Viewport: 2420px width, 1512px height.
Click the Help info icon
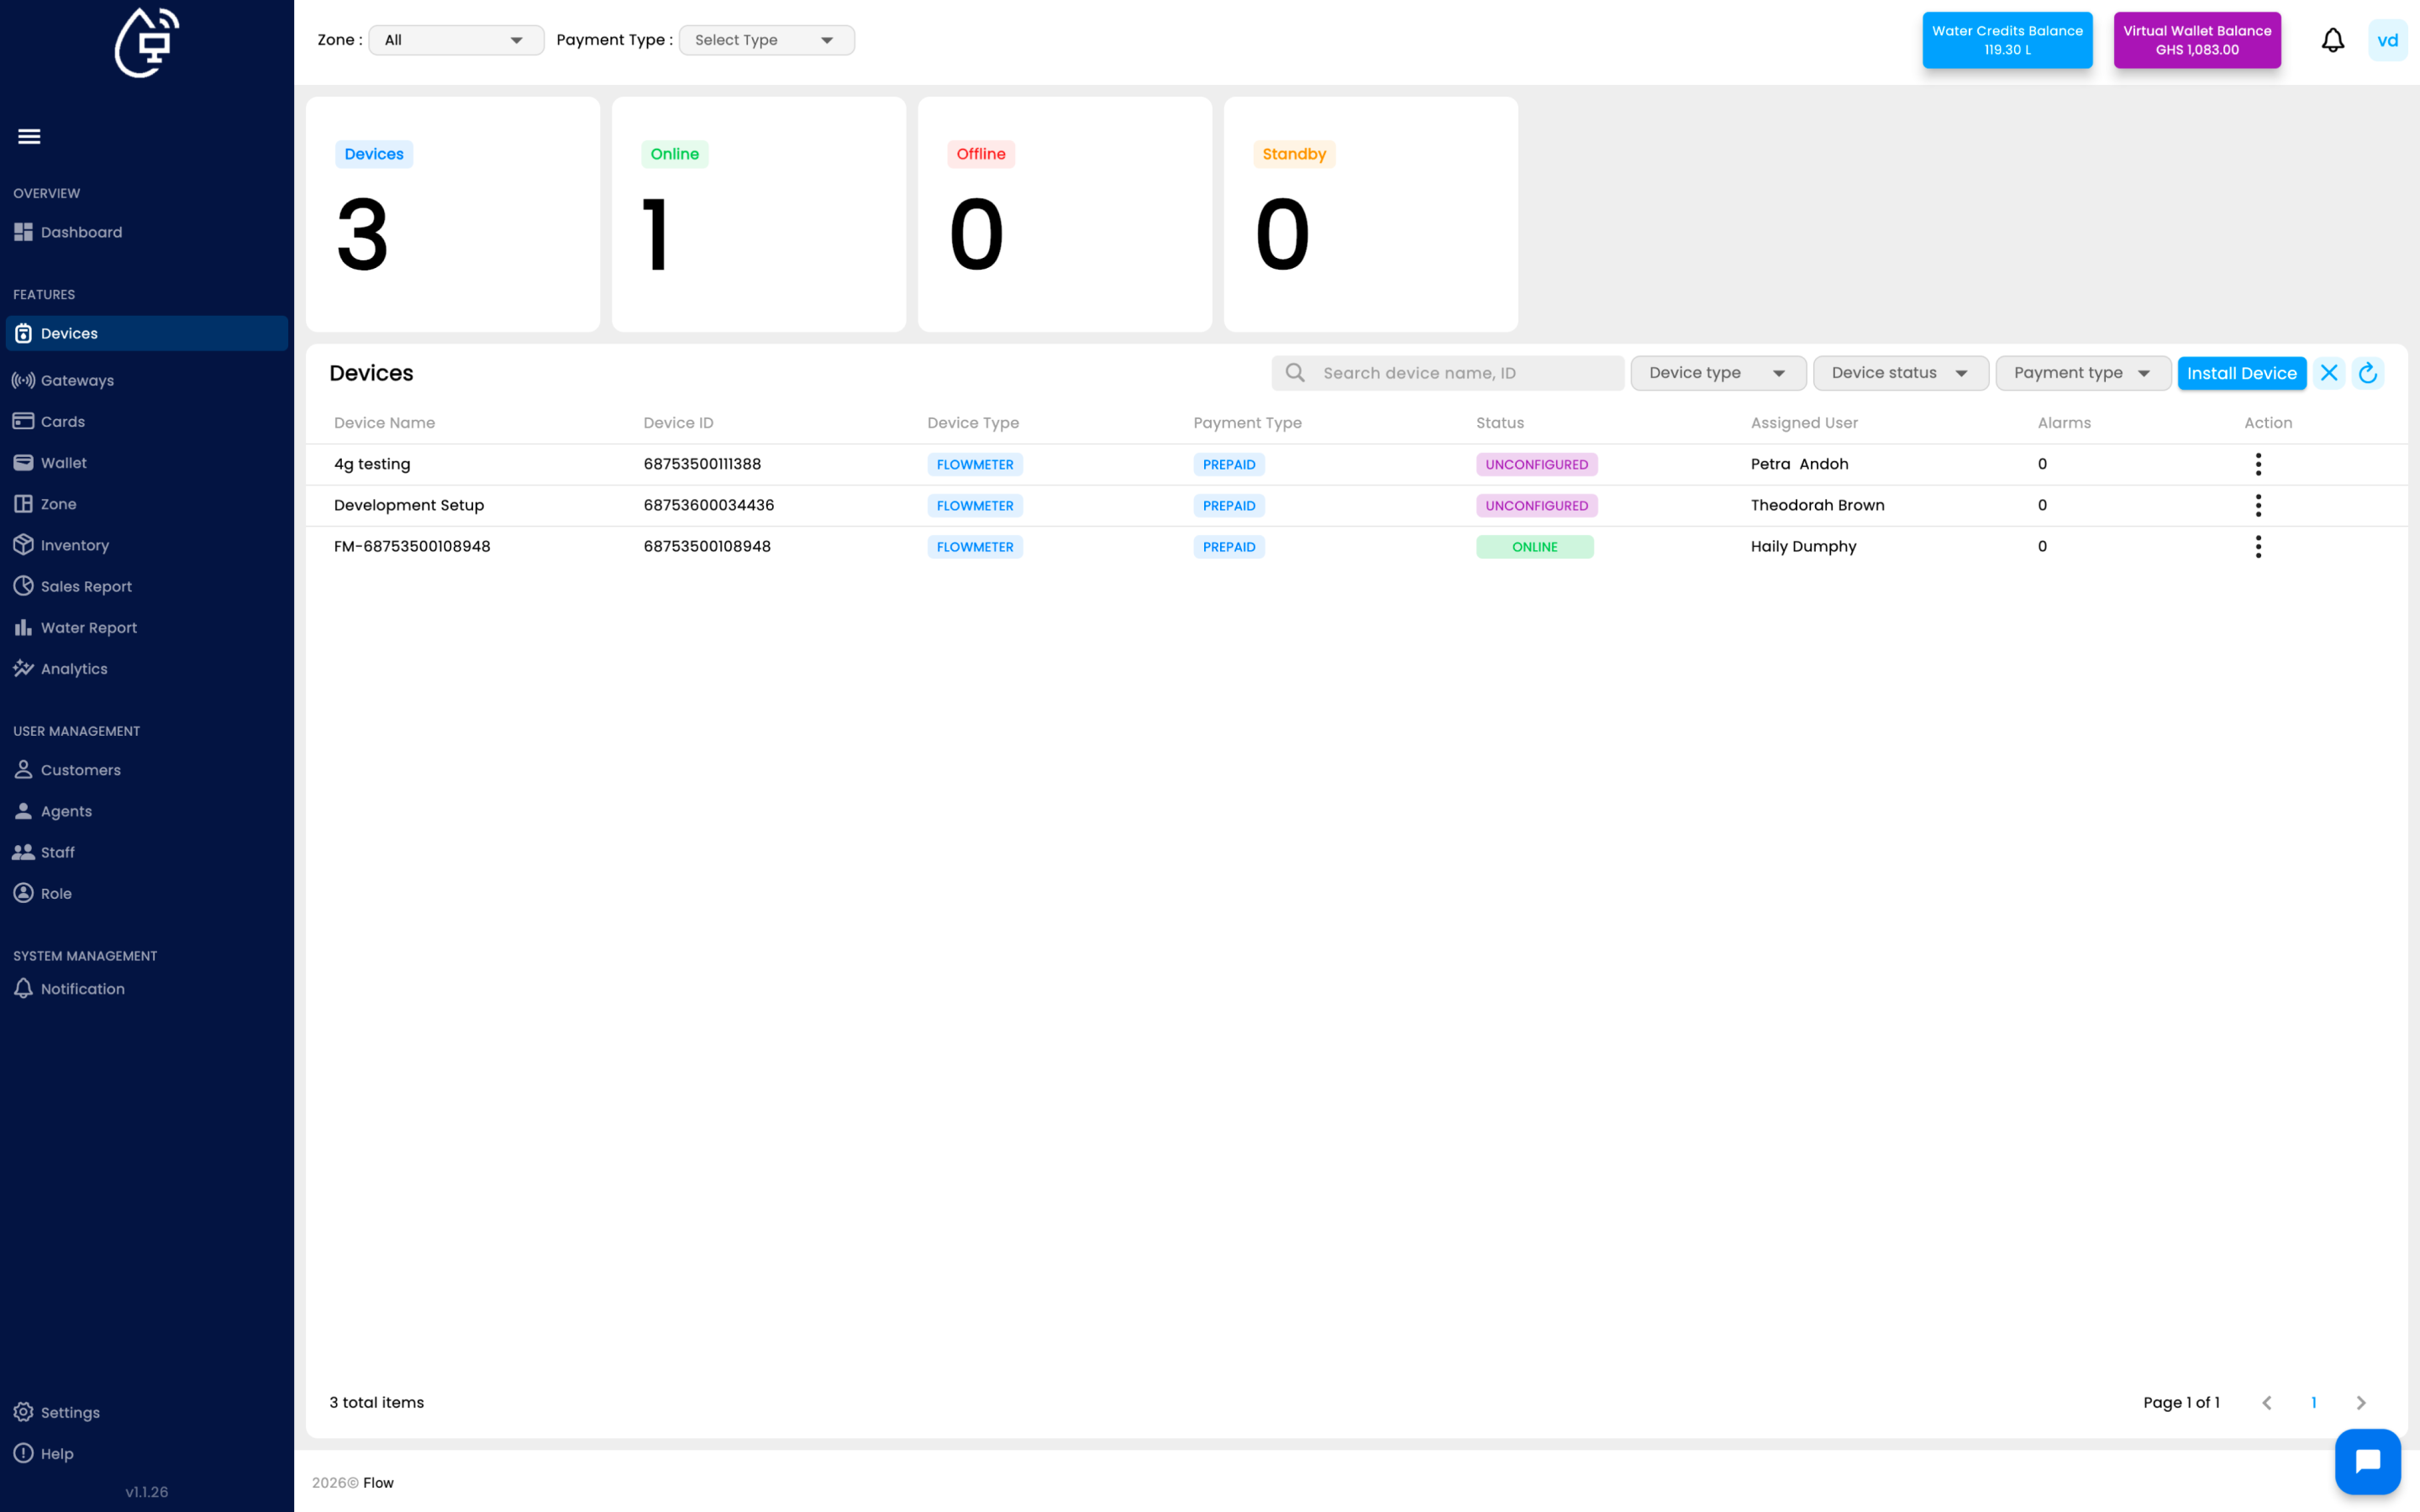click(23, 1453)
